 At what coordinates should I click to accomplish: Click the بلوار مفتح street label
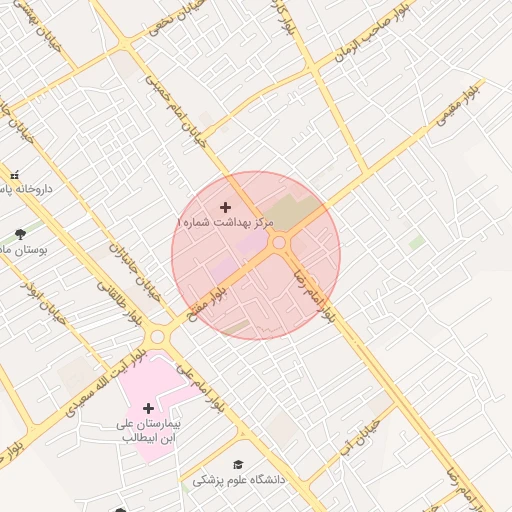(x=207, y=303)
